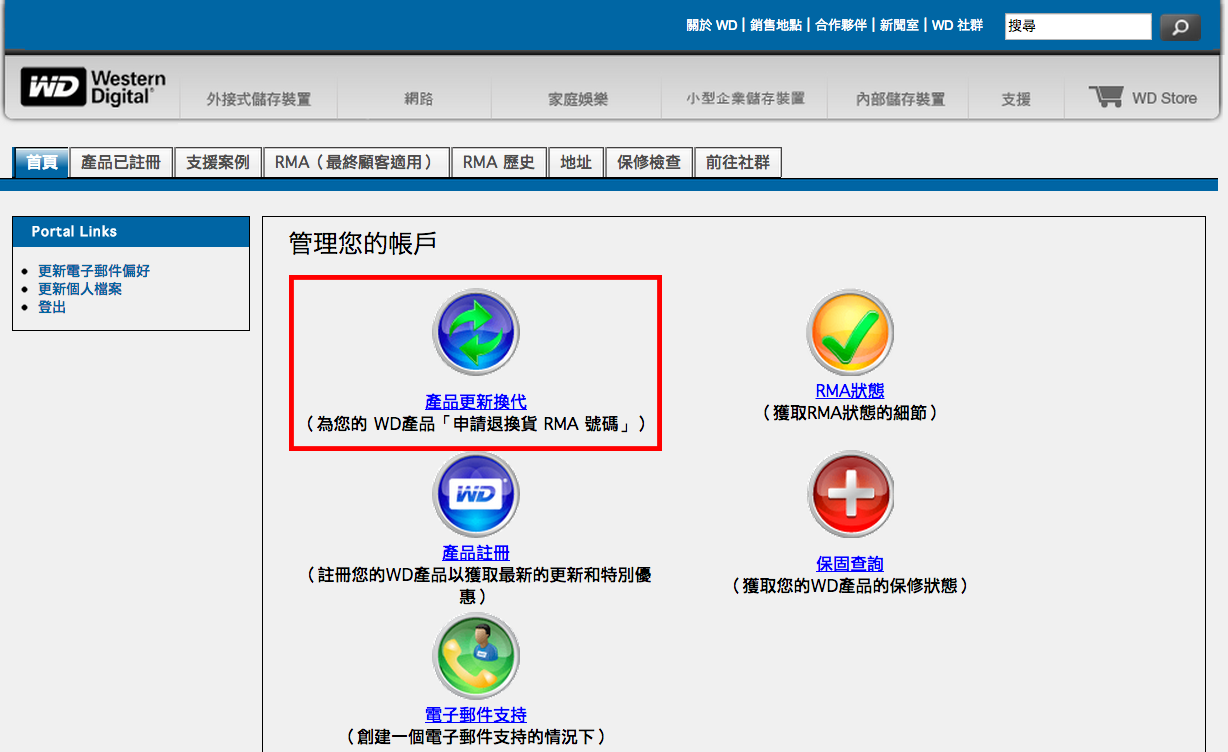Click the 關於 WD top link
This screenshot has height=752, width=1228.
pyautogui.click(x=712, y=26)
